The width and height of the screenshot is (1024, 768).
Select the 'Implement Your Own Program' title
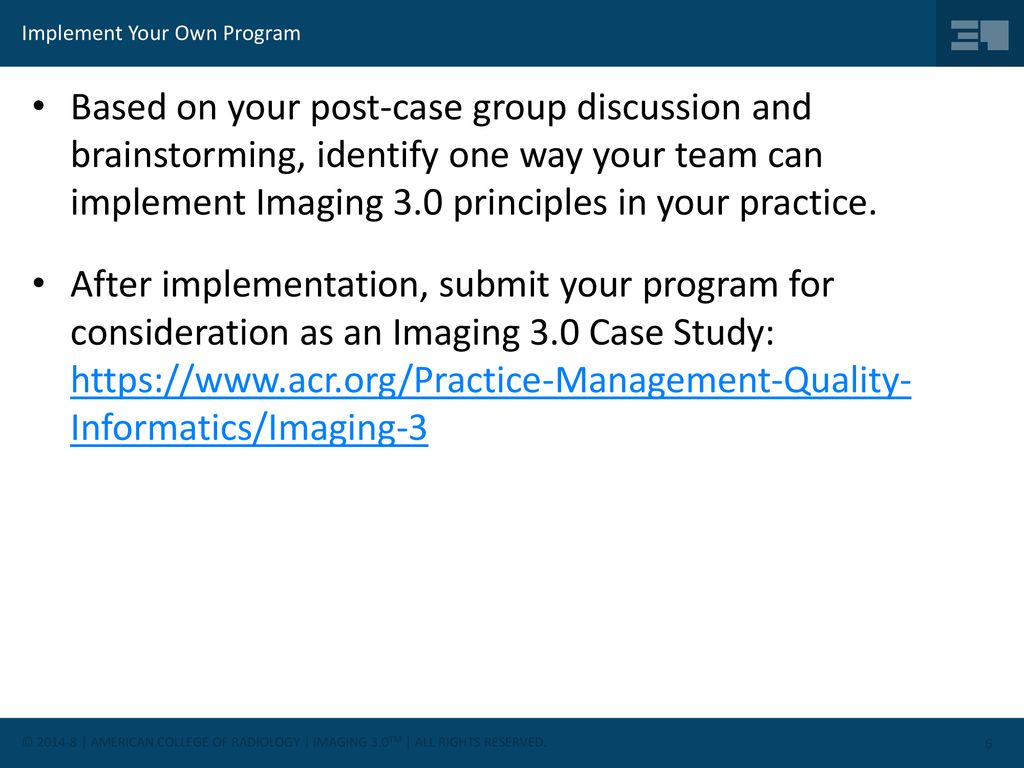pyautogui.click(x=161, y=33)
